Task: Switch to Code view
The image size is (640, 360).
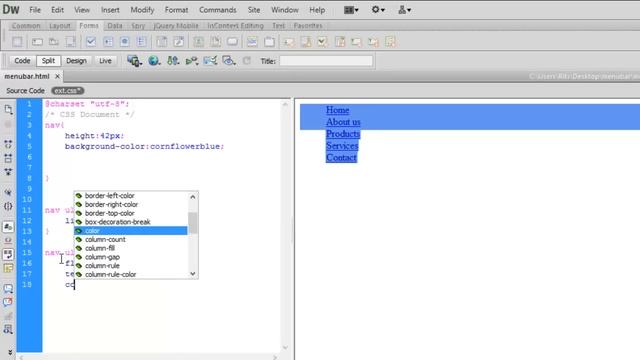Action: pyautogui.click(x=22, y=61)
